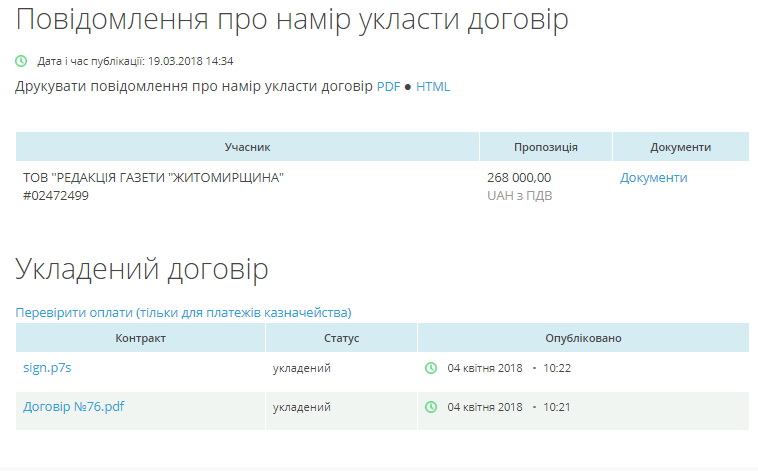The height and width of the screenshot is (471, 758).
Task: Click the clock icon beside the publication date
Action: [21, 61]
